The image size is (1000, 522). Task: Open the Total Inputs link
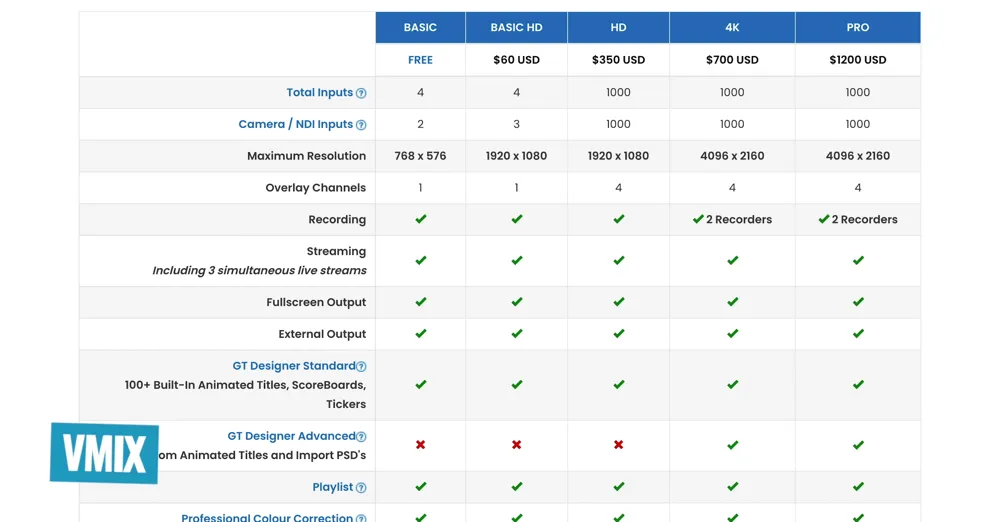click(320, 93)
